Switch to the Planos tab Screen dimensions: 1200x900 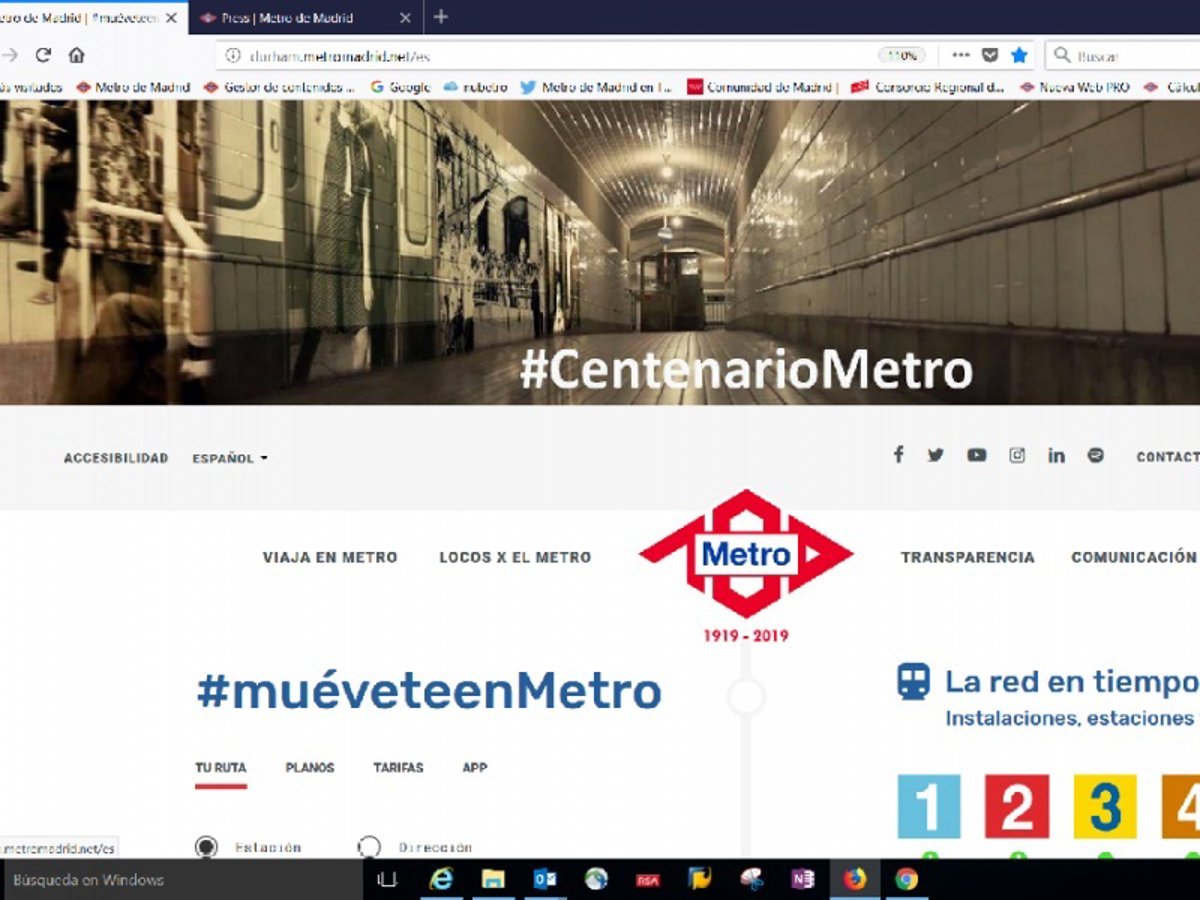pyautogui.click(x=310, y=768)
